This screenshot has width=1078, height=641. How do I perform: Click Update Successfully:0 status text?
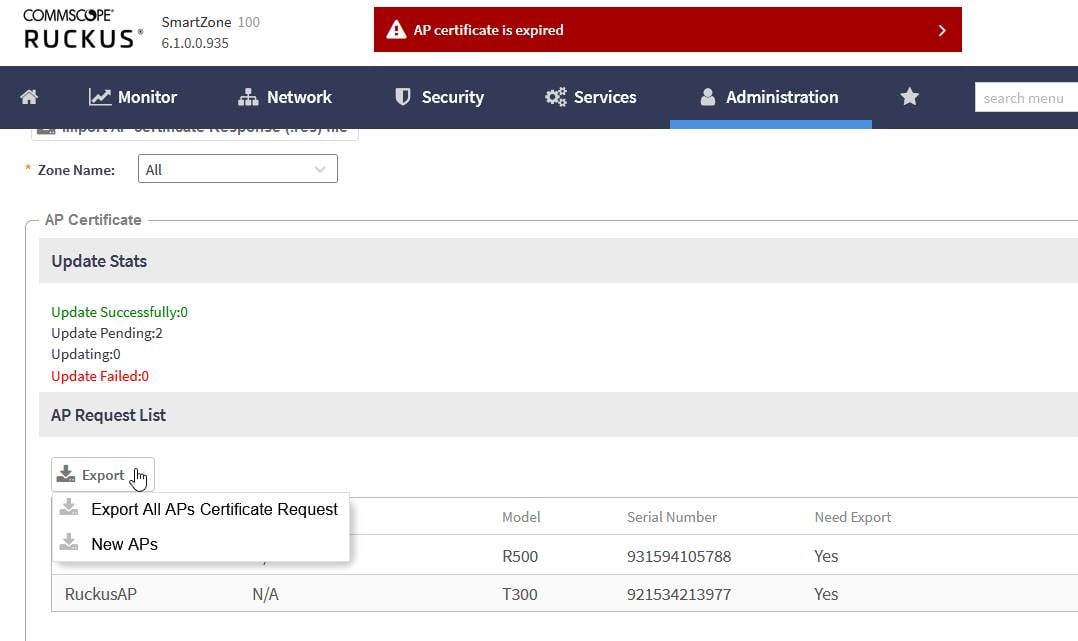pos(120,312)
